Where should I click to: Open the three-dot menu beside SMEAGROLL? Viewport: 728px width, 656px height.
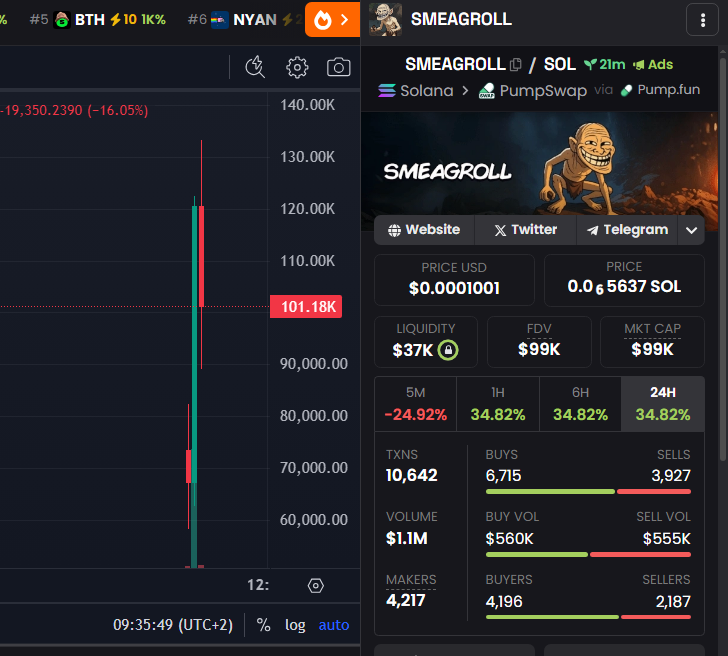pos(702,20)
